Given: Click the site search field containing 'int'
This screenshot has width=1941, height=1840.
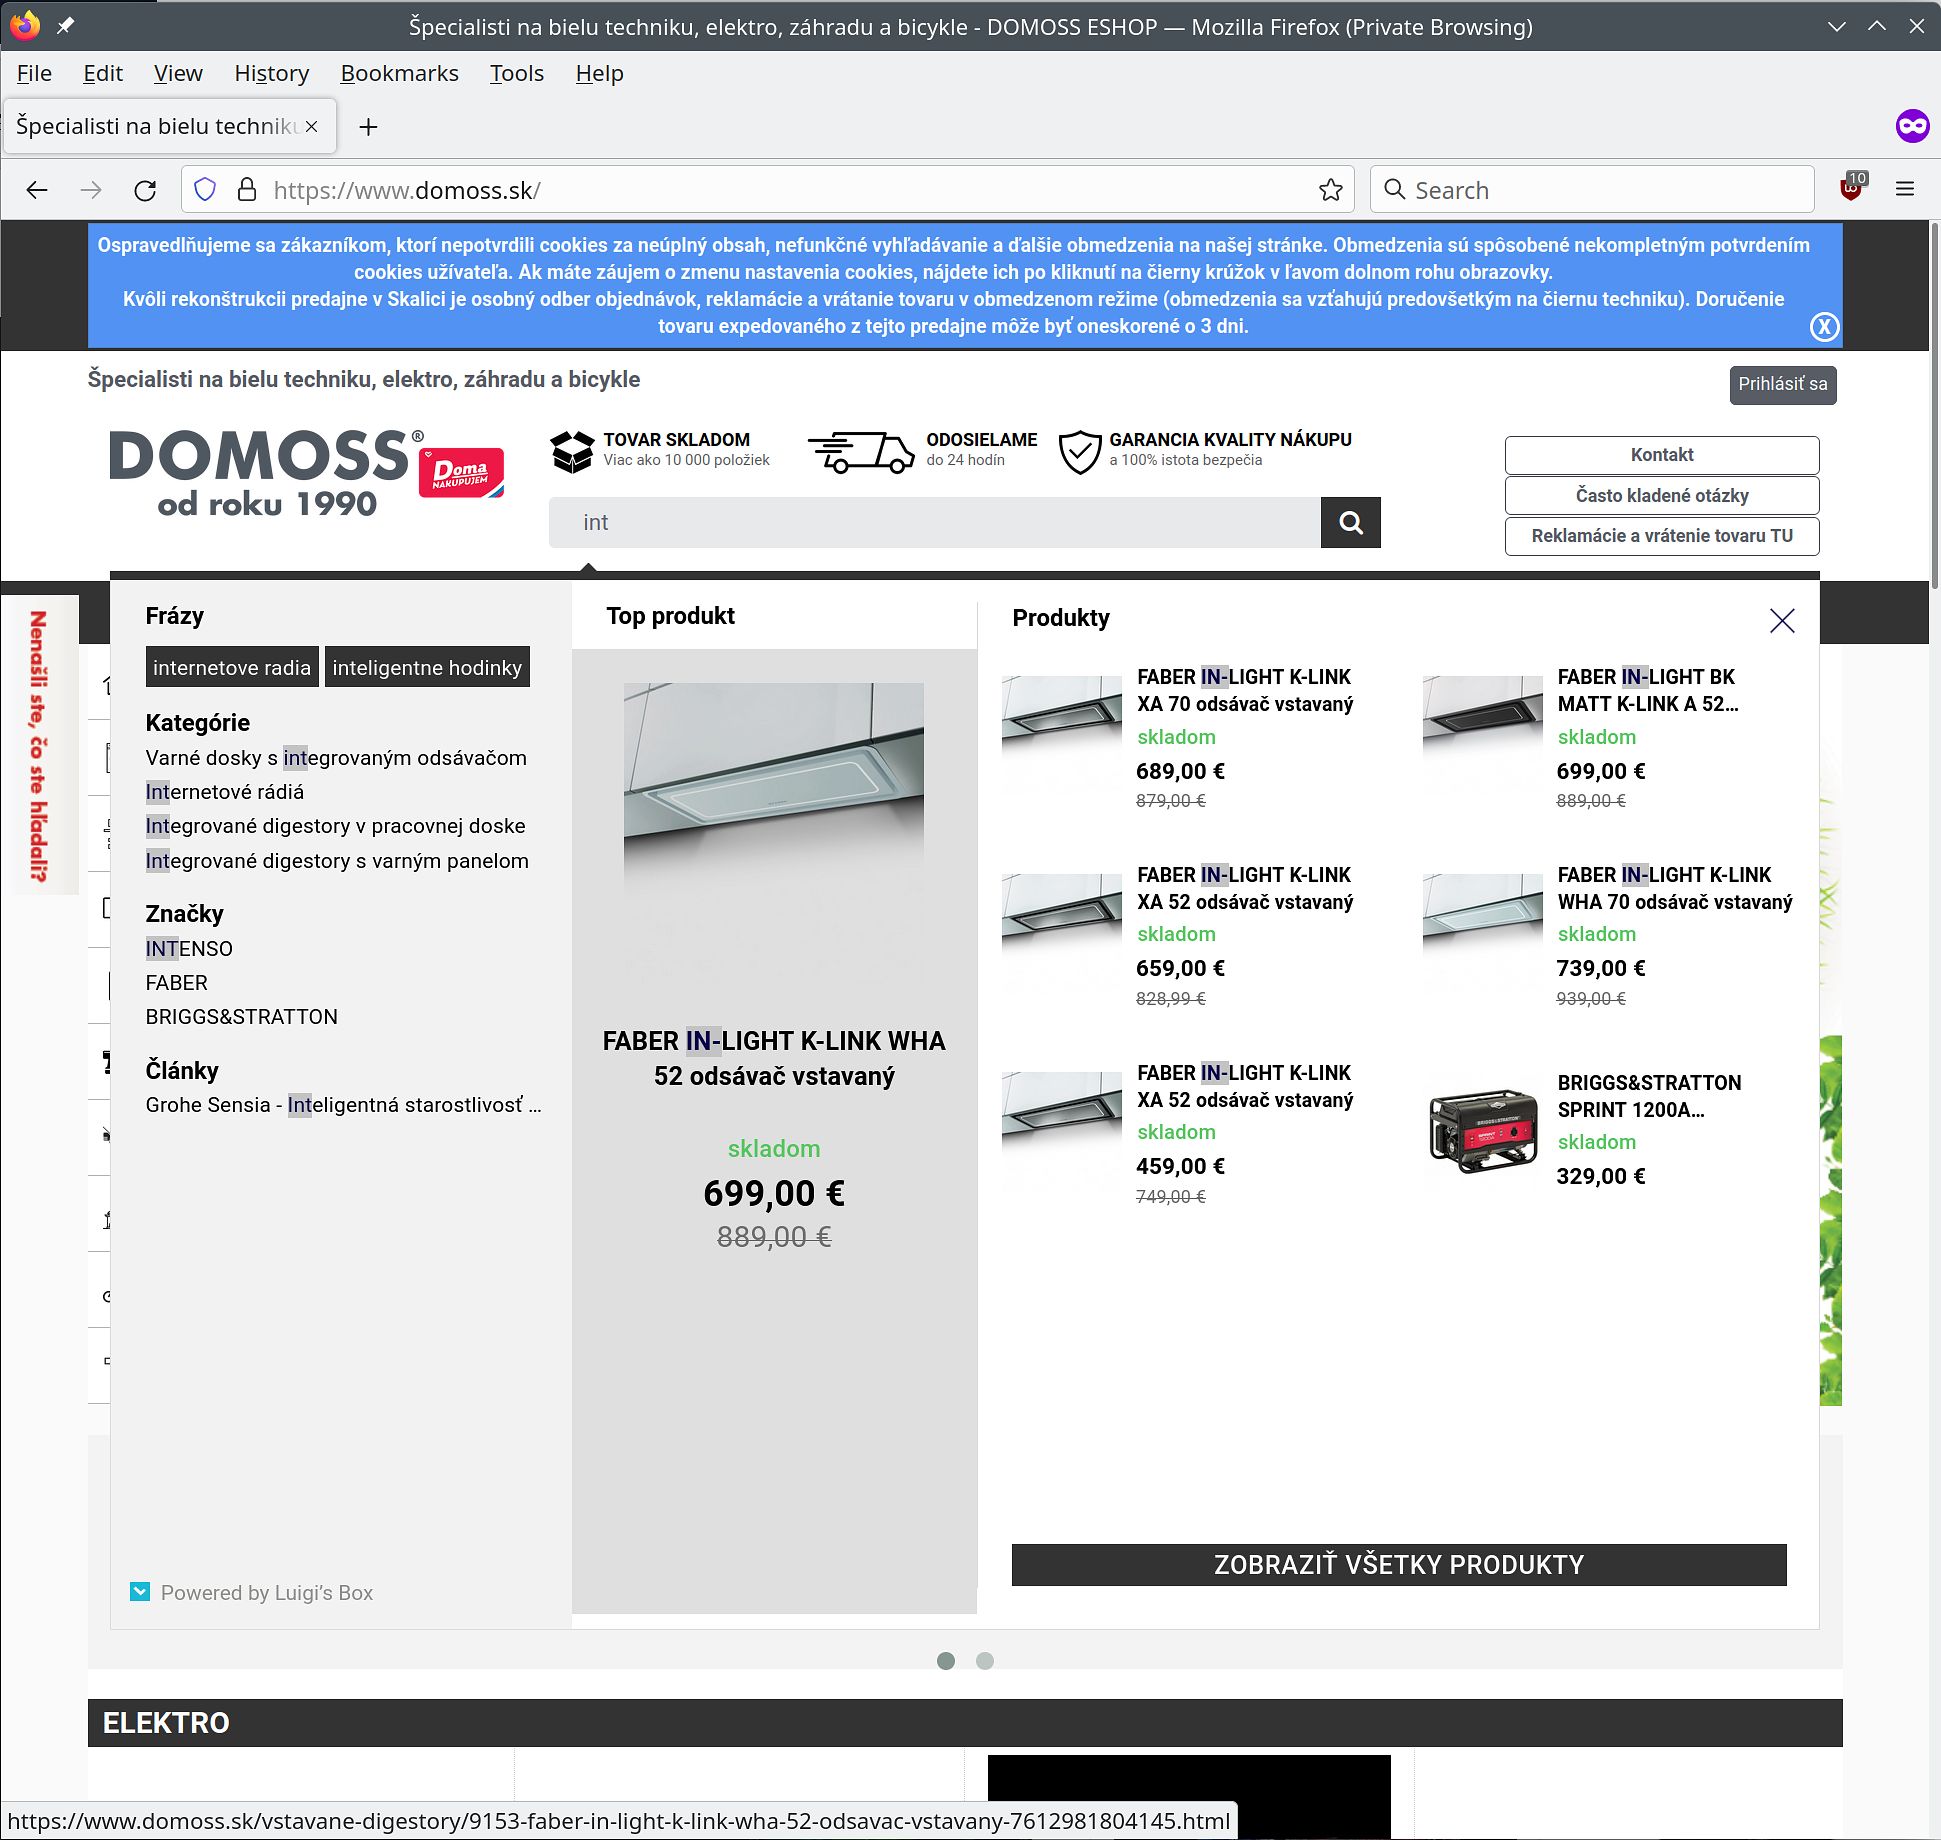Looking at the screenshot, I should tap(934, 522).
